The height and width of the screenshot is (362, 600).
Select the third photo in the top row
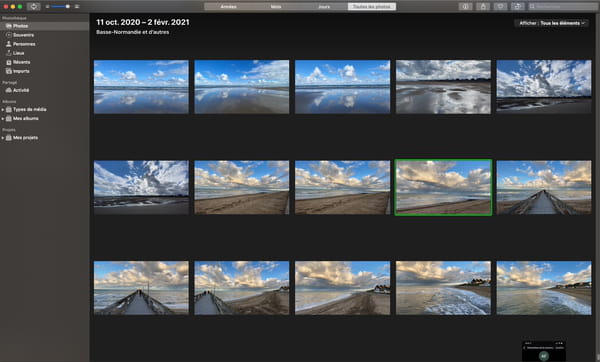point(342,87)
